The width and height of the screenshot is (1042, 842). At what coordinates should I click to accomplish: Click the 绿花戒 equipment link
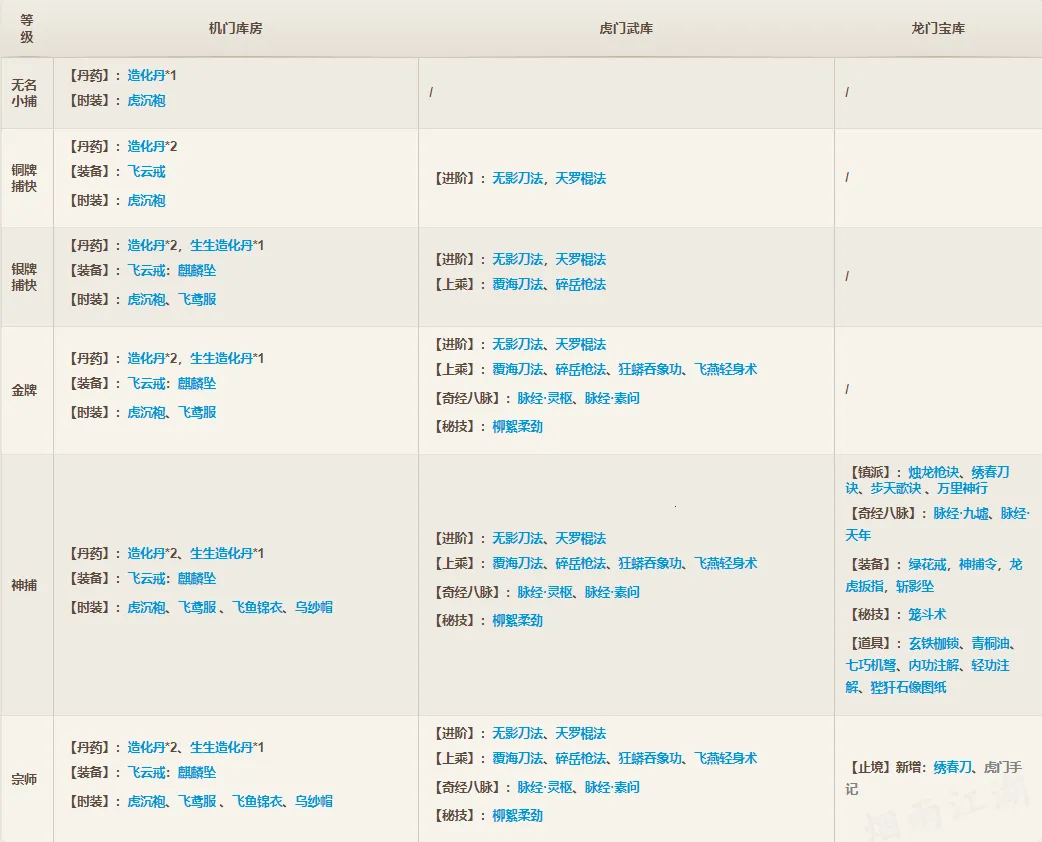pos(929,565)
